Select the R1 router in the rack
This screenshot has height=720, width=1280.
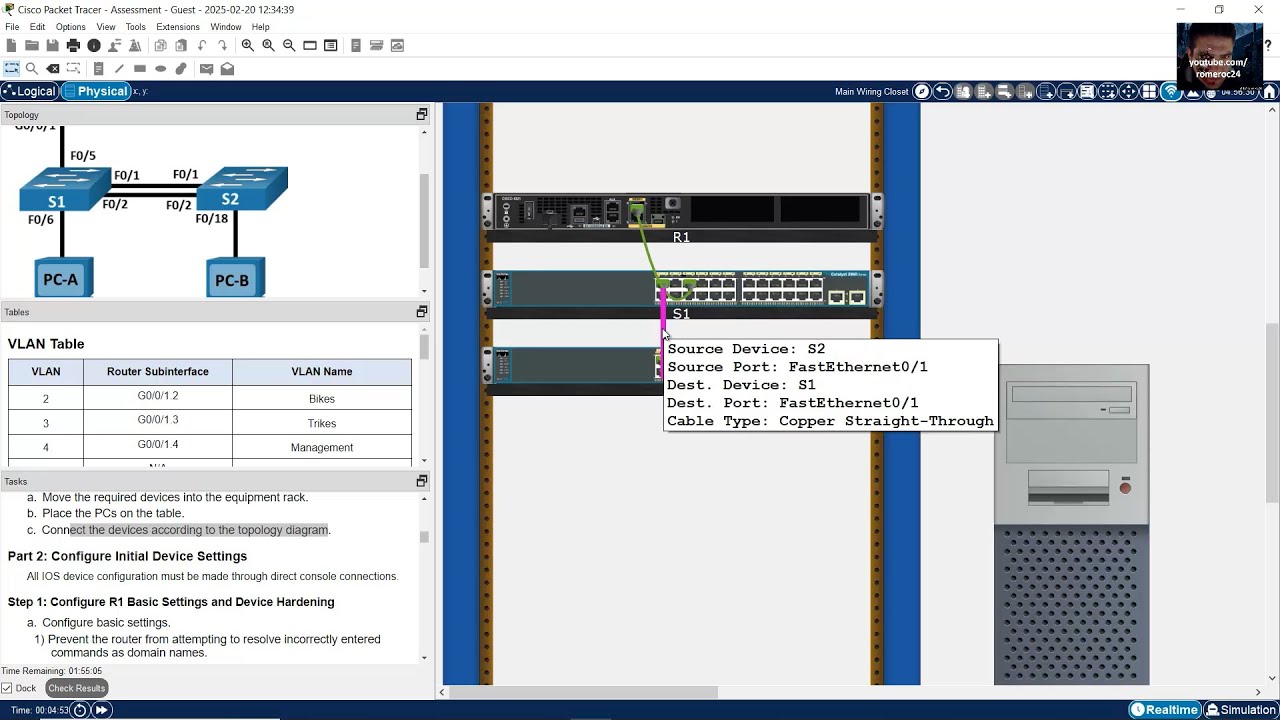coord(684,212)
